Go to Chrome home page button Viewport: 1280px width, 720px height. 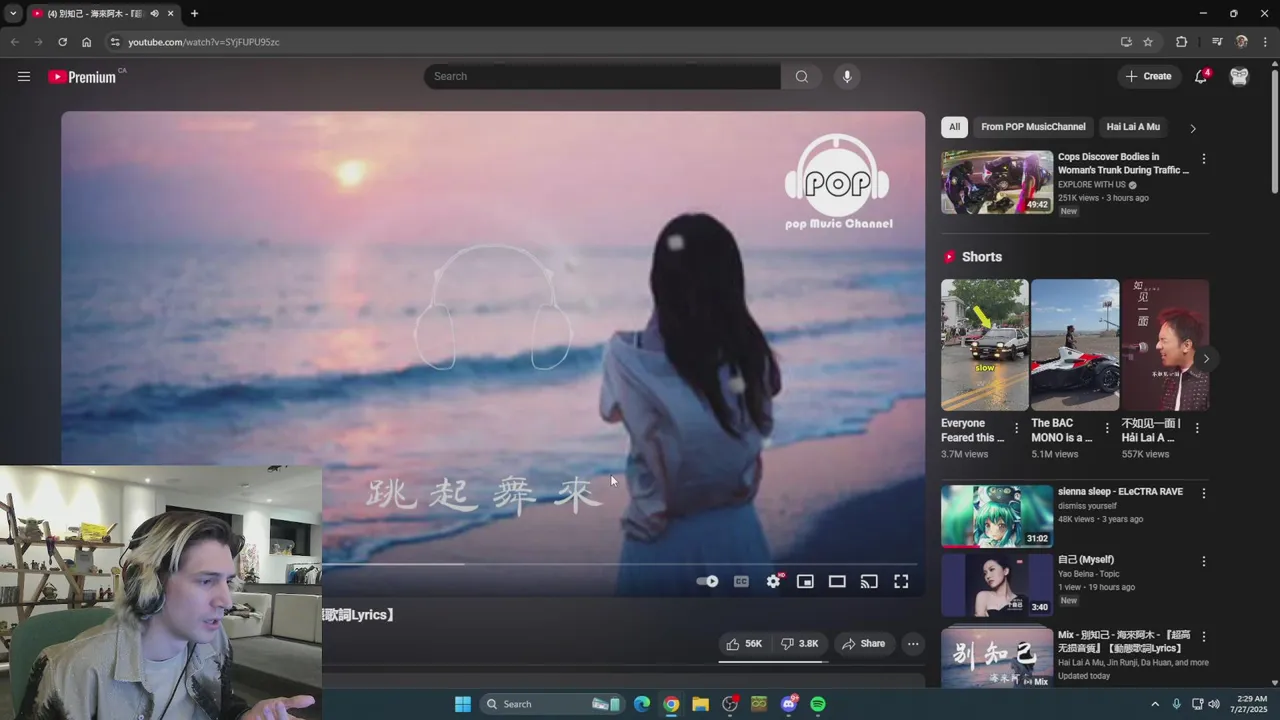tap(87, 42)
